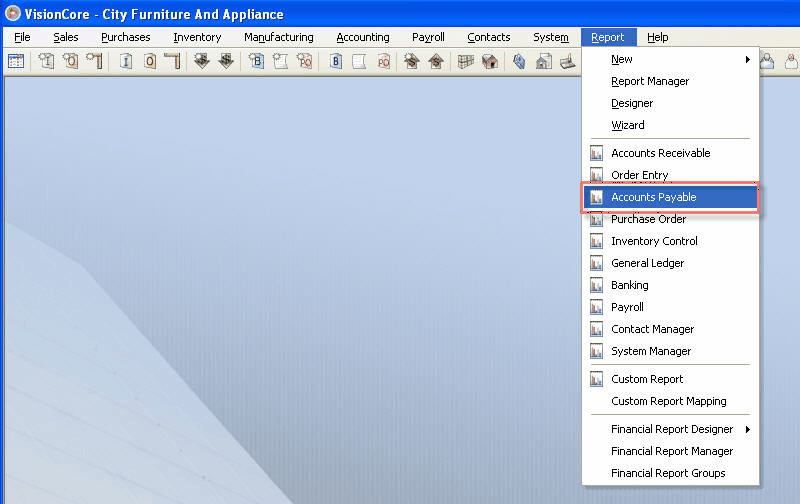The width and height of the screenshot is (800, 504).
Task: Click the plain down-arrow dollar icon
Action: point(226,61)
